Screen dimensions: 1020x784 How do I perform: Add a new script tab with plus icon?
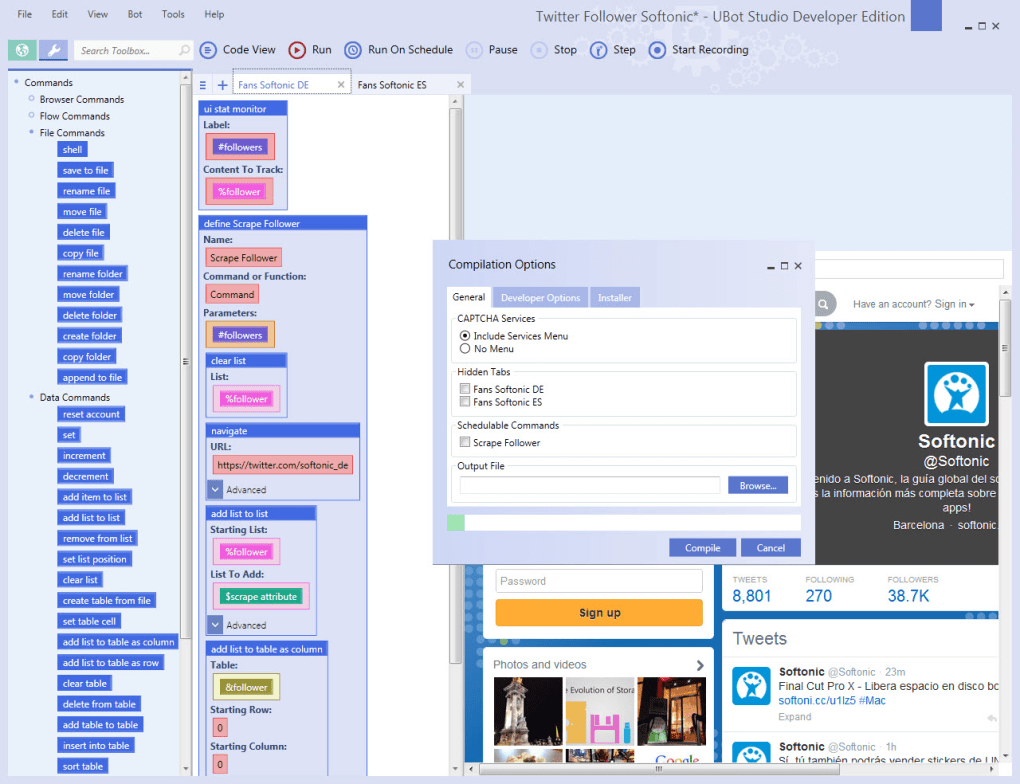point(222,85)
